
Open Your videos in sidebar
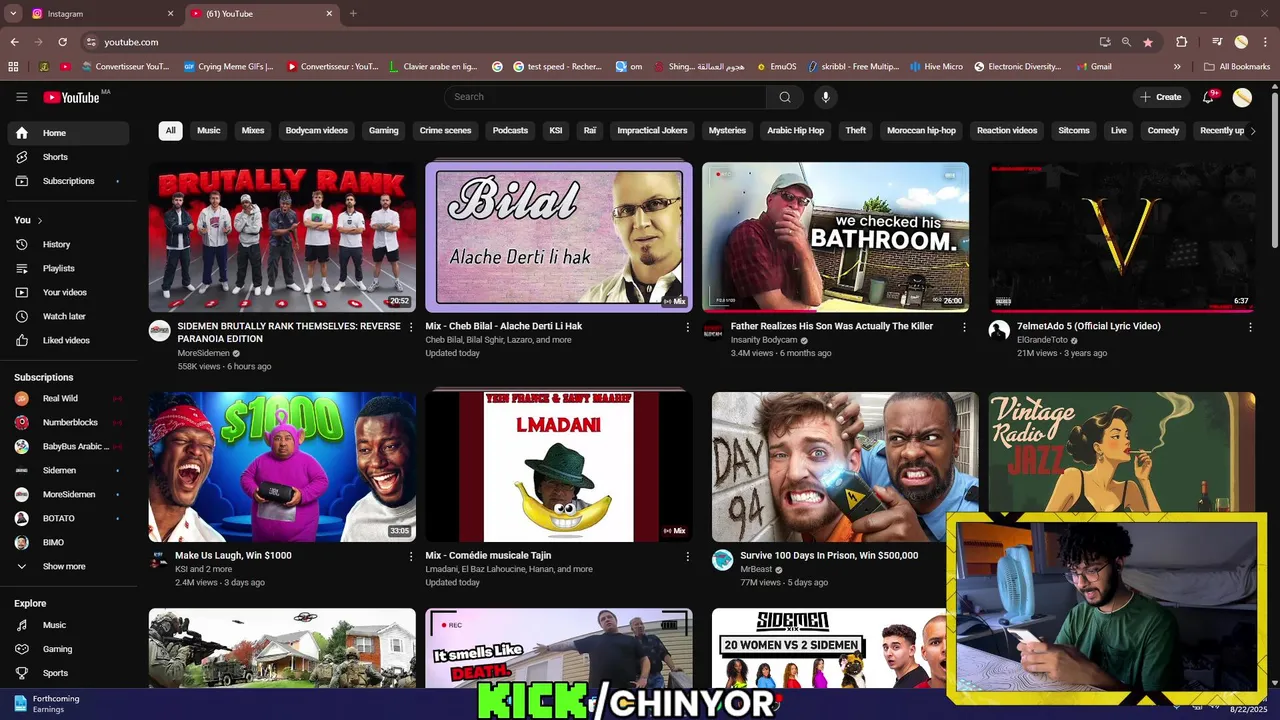click(68, 292)
